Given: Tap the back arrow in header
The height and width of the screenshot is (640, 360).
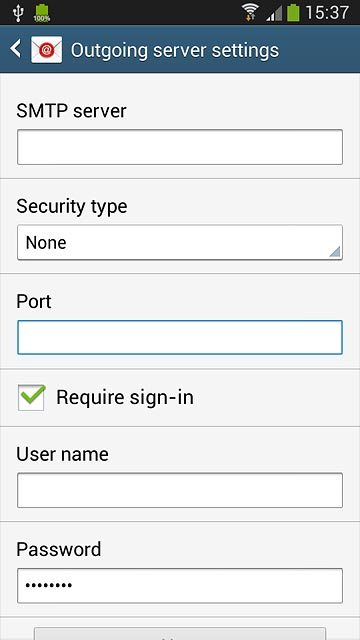Looking at the screenshot, I should coord(16,49).
